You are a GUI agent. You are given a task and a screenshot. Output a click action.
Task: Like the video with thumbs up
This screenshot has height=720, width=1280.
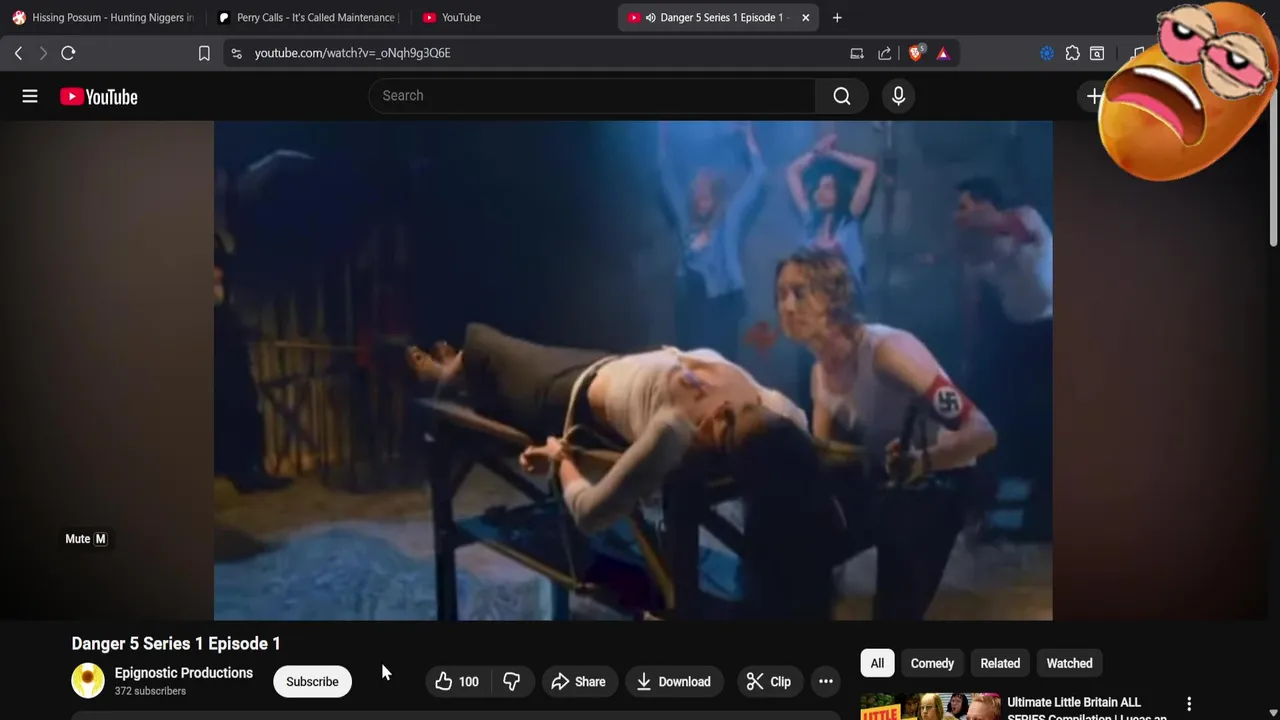457,682
